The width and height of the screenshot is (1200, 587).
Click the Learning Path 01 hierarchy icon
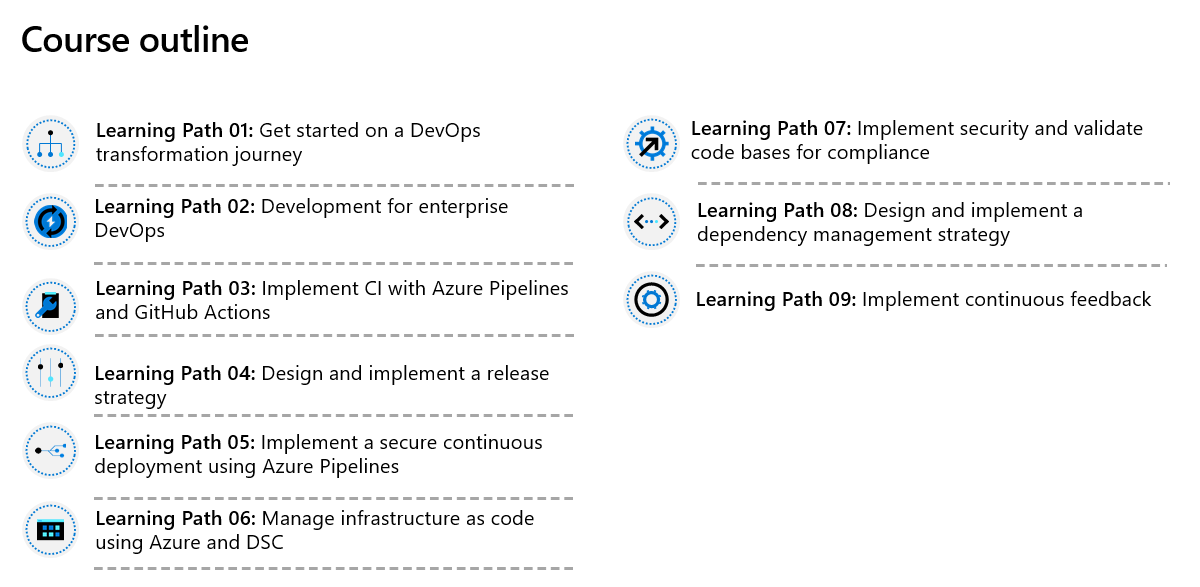tap(50, 144)
